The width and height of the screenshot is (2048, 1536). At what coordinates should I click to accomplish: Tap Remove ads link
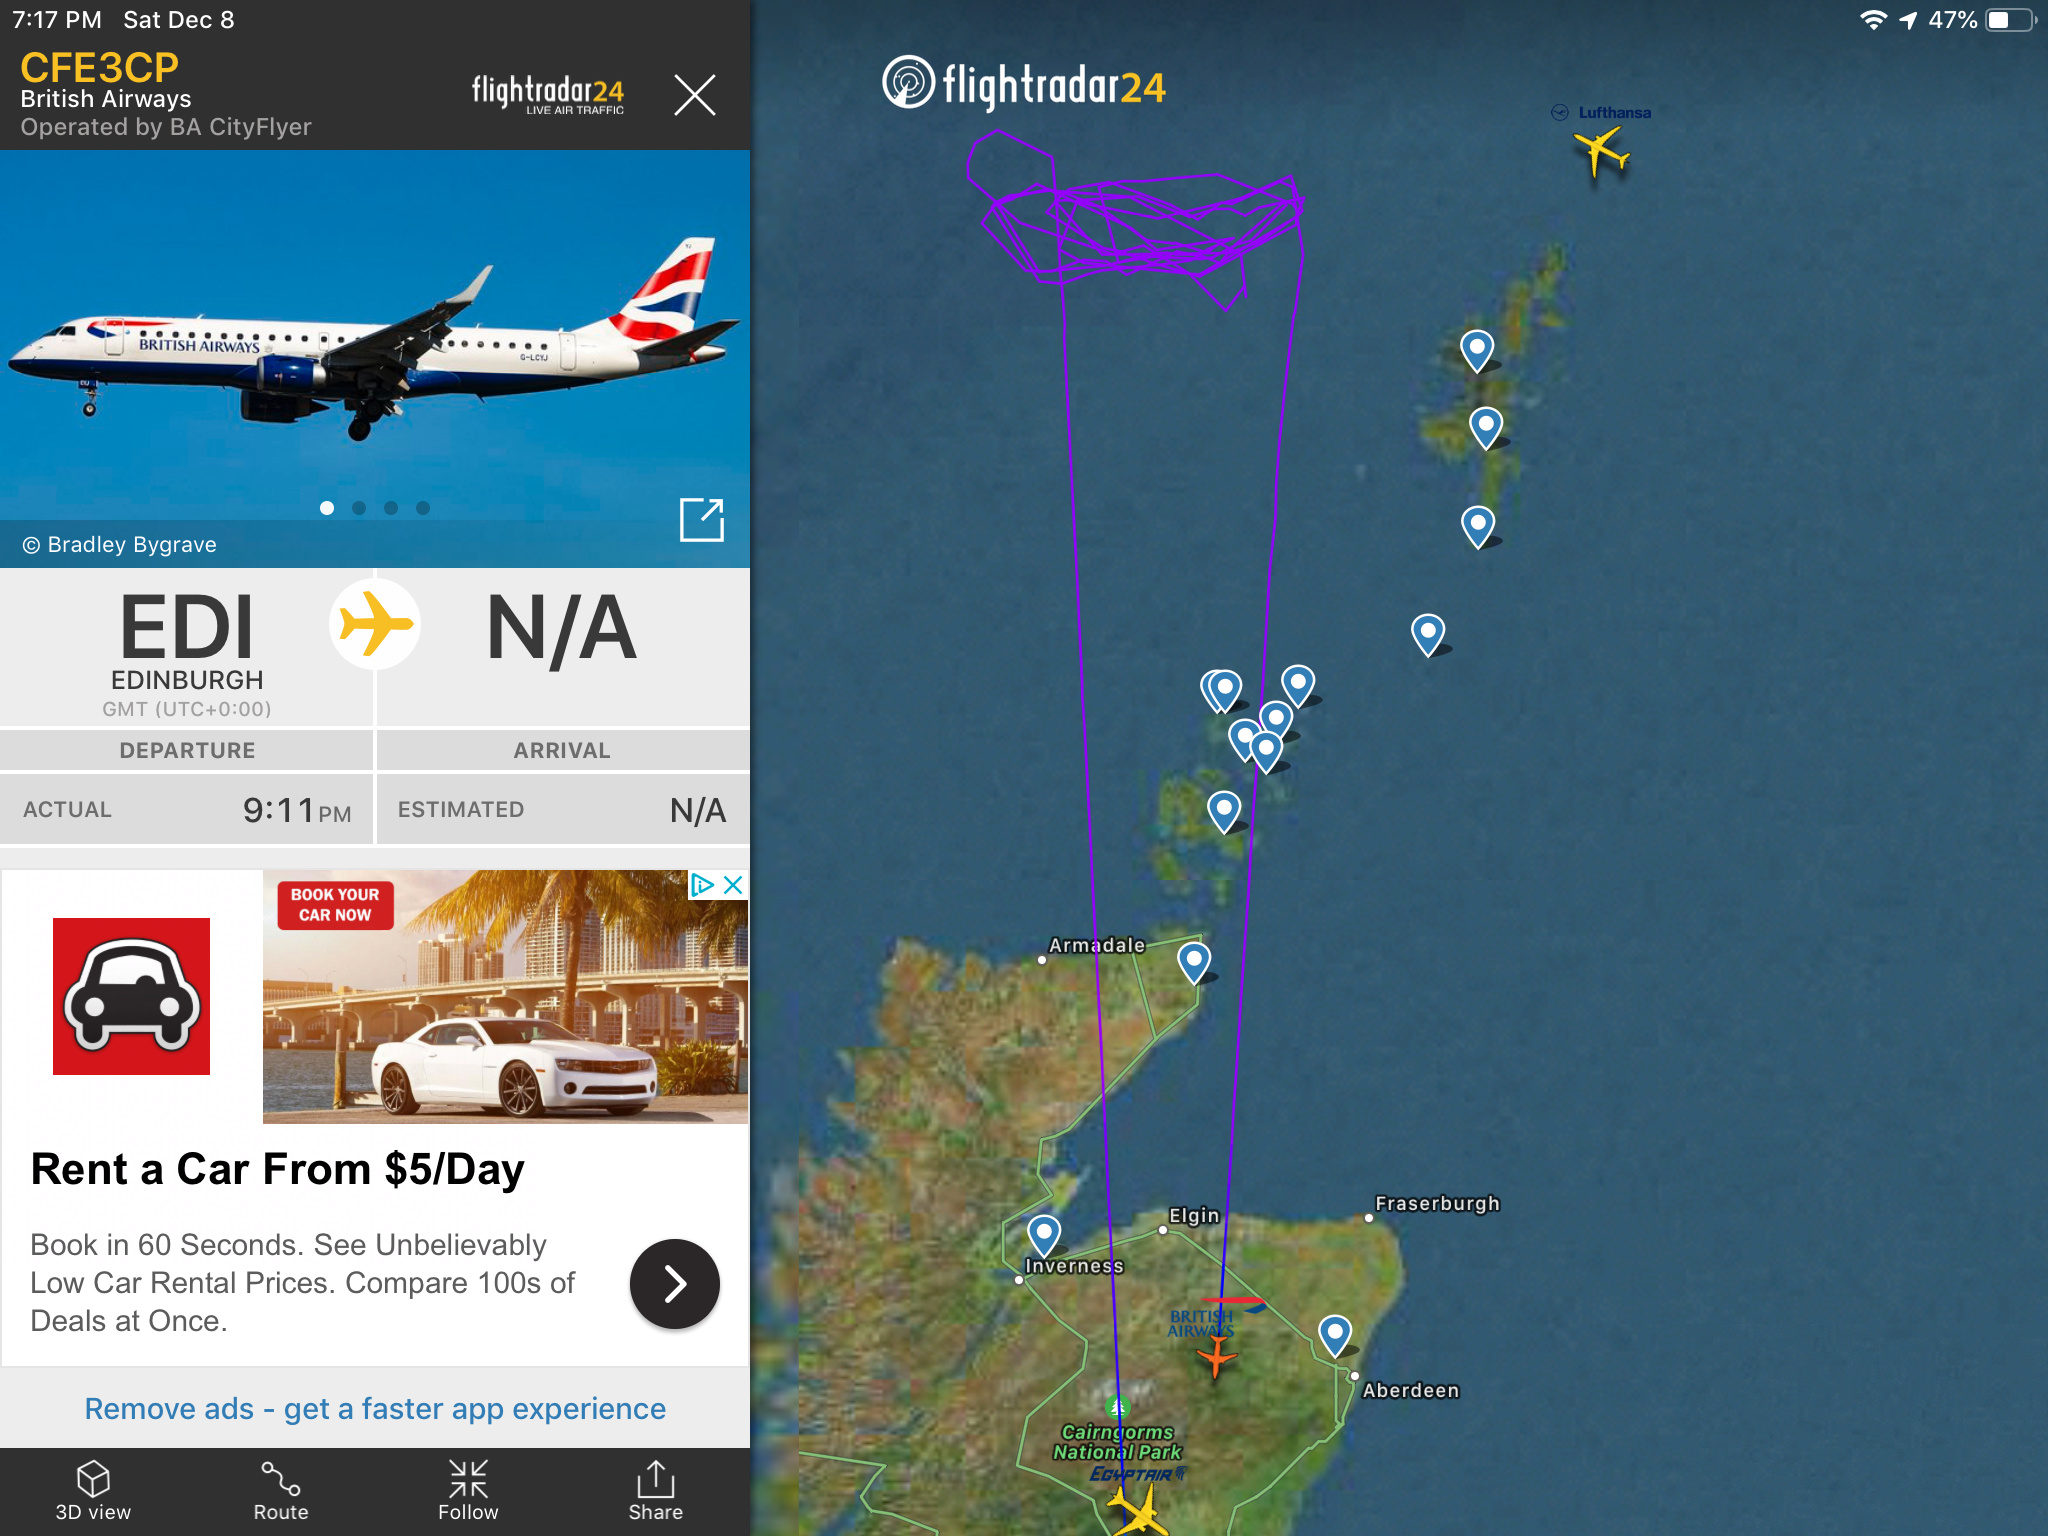[375, 1408]
